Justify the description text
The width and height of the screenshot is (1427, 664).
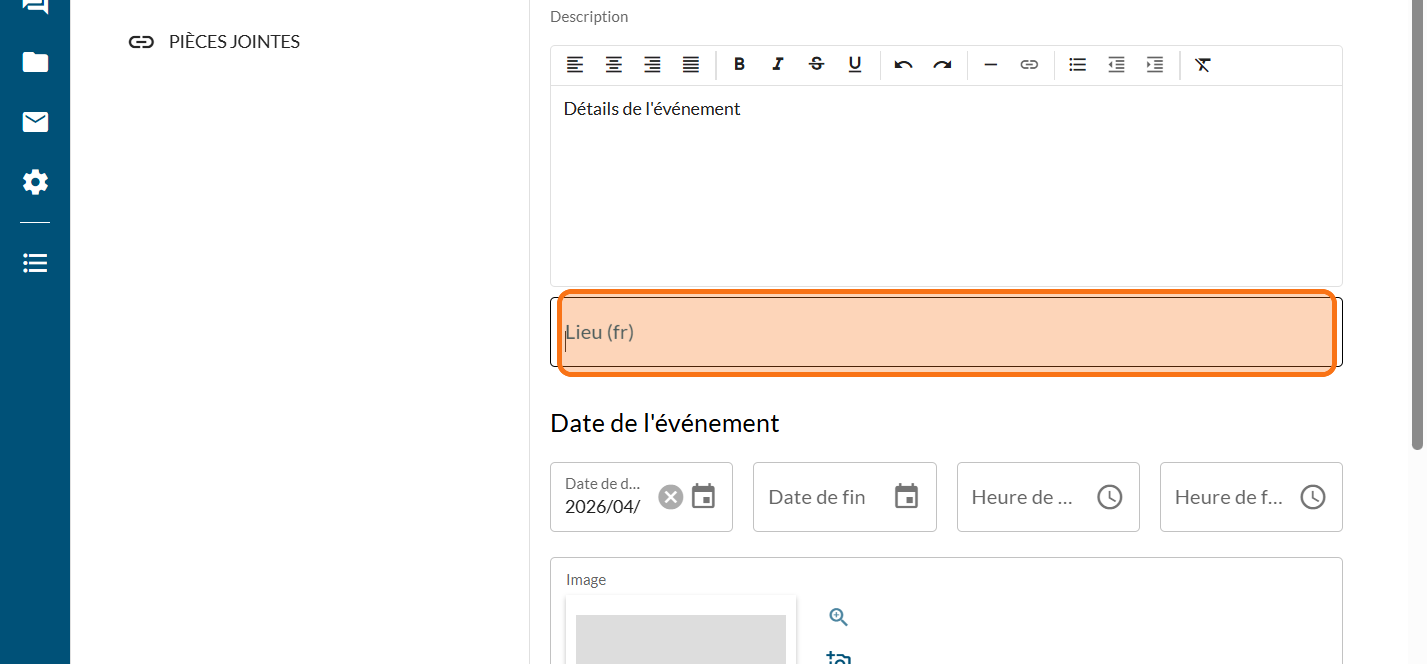tap(690, 65)
